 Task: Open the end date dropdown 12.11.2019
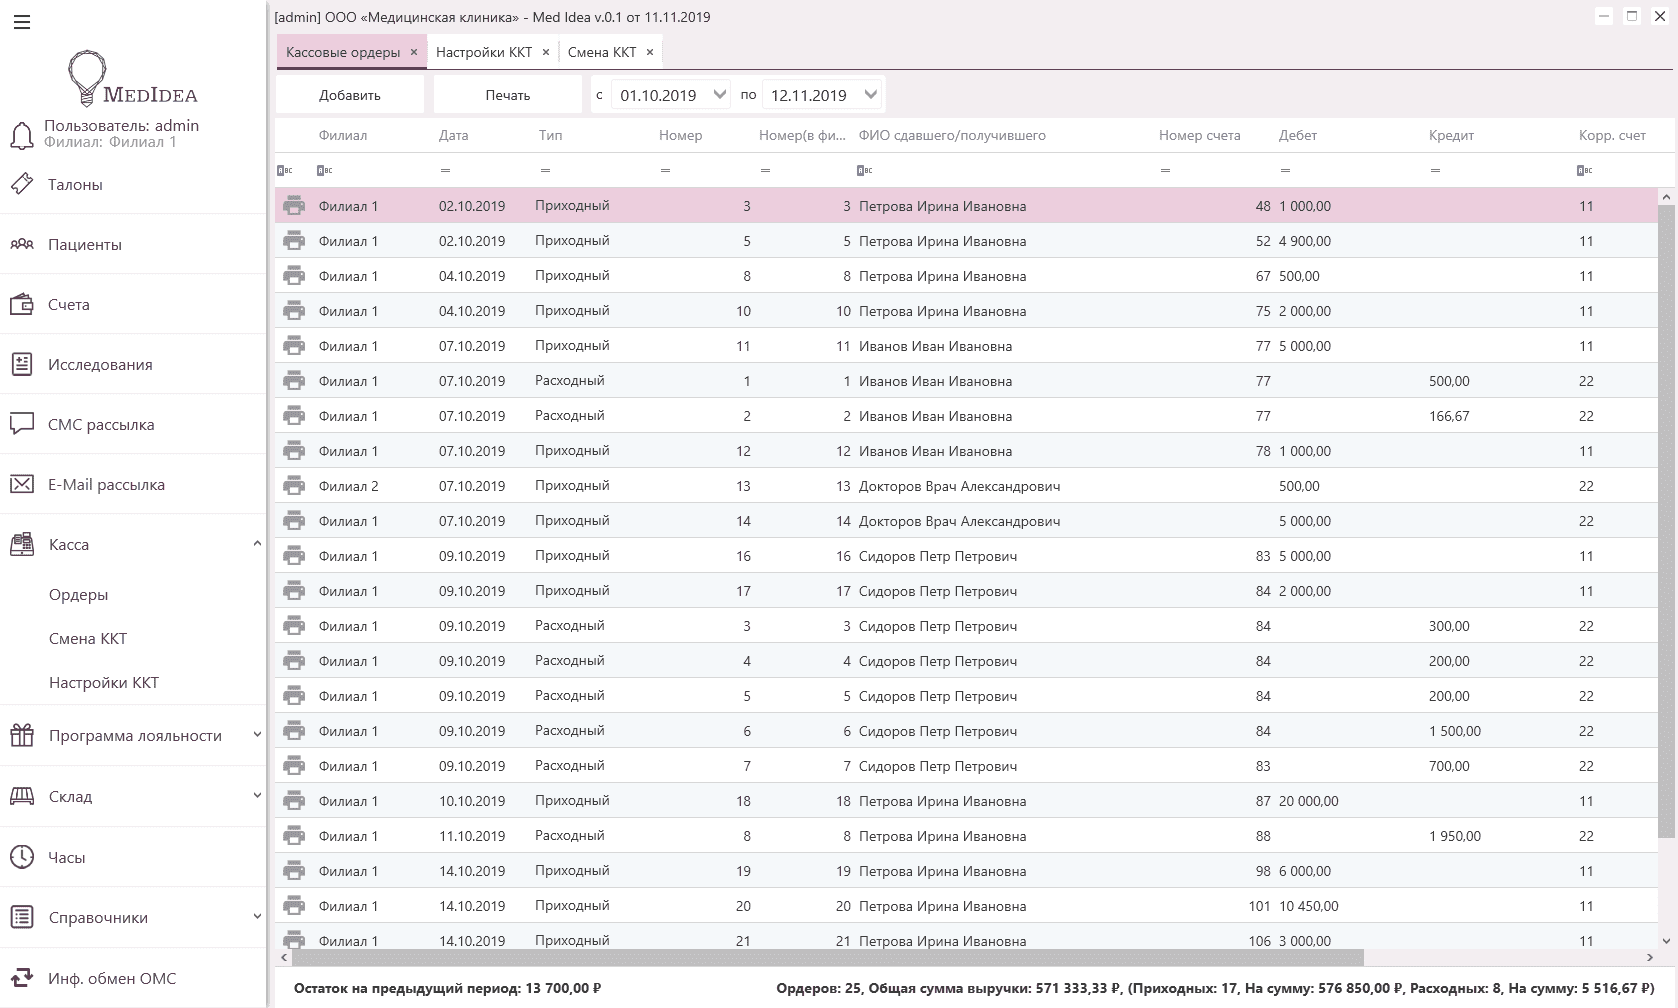click(871, 95)
